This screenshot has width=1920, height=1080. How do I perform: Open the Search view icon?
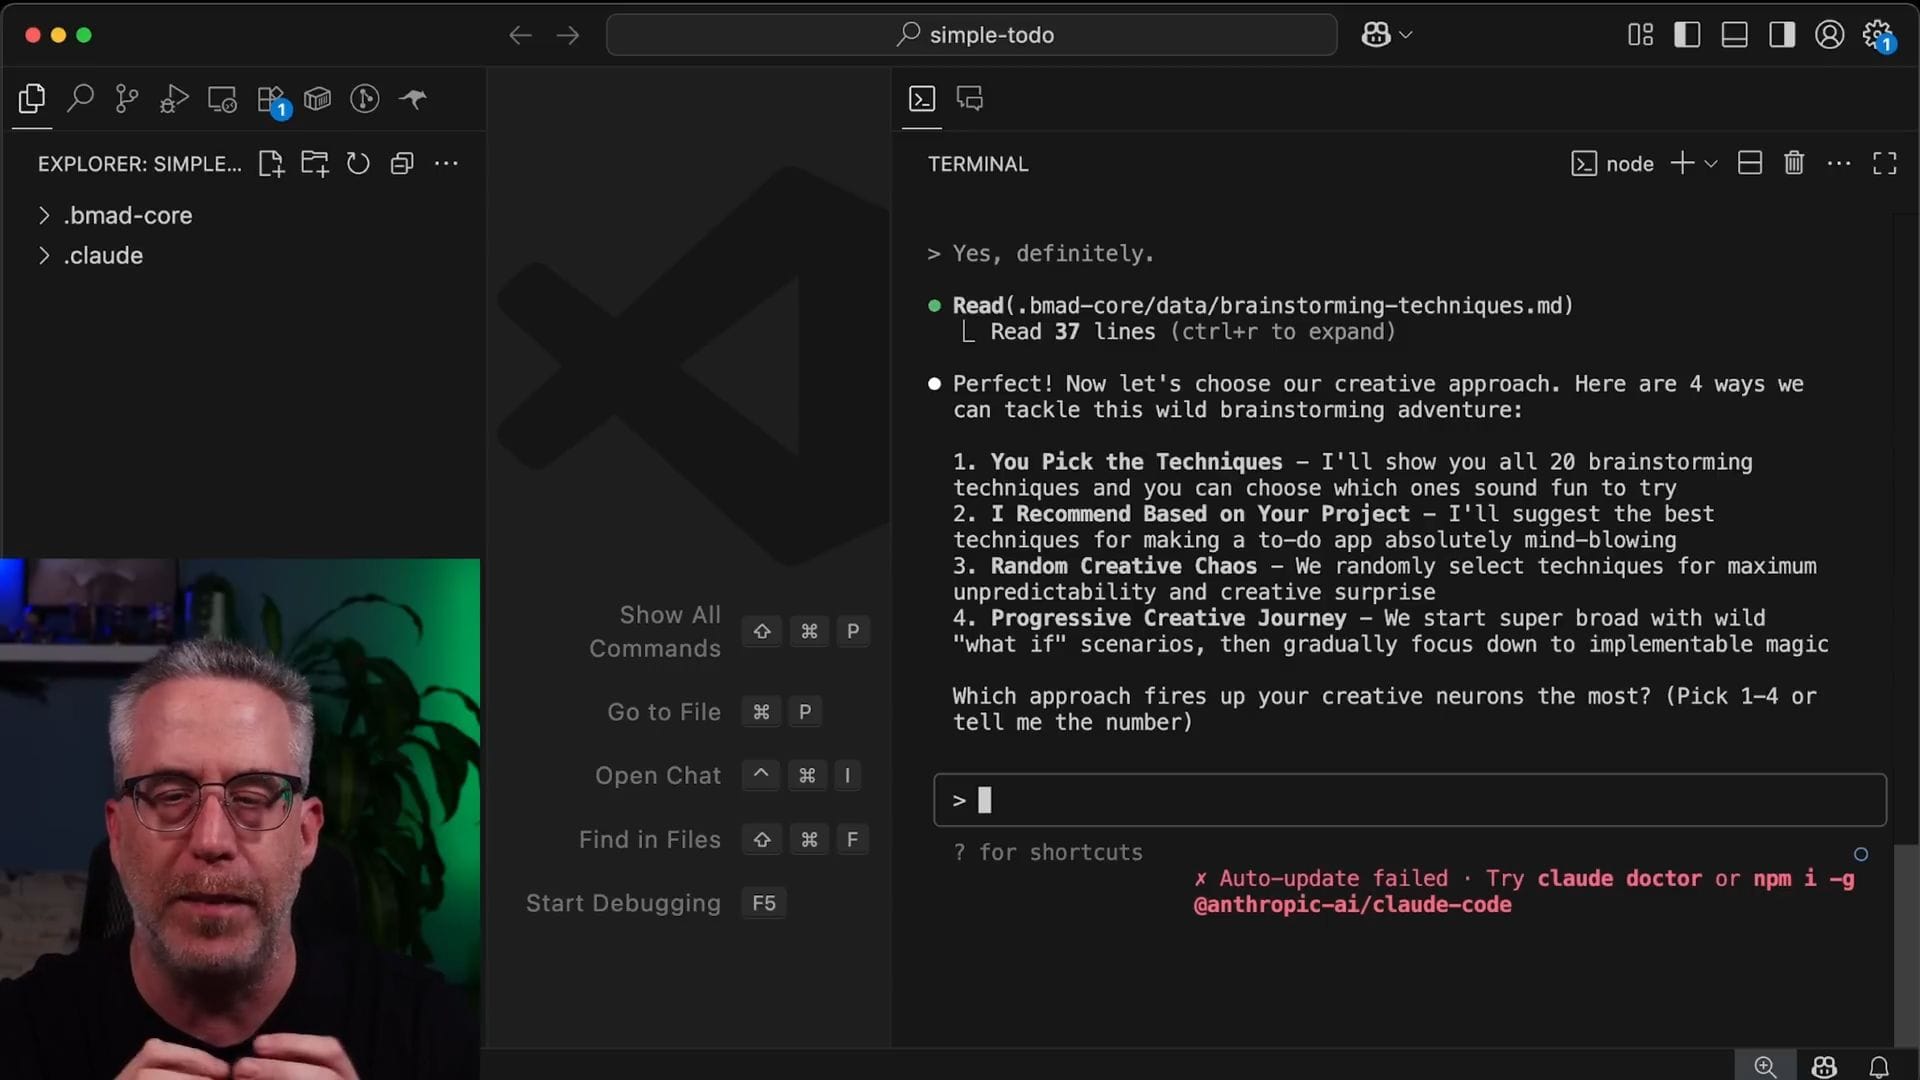pyautogui.click(x=80, y=99)
